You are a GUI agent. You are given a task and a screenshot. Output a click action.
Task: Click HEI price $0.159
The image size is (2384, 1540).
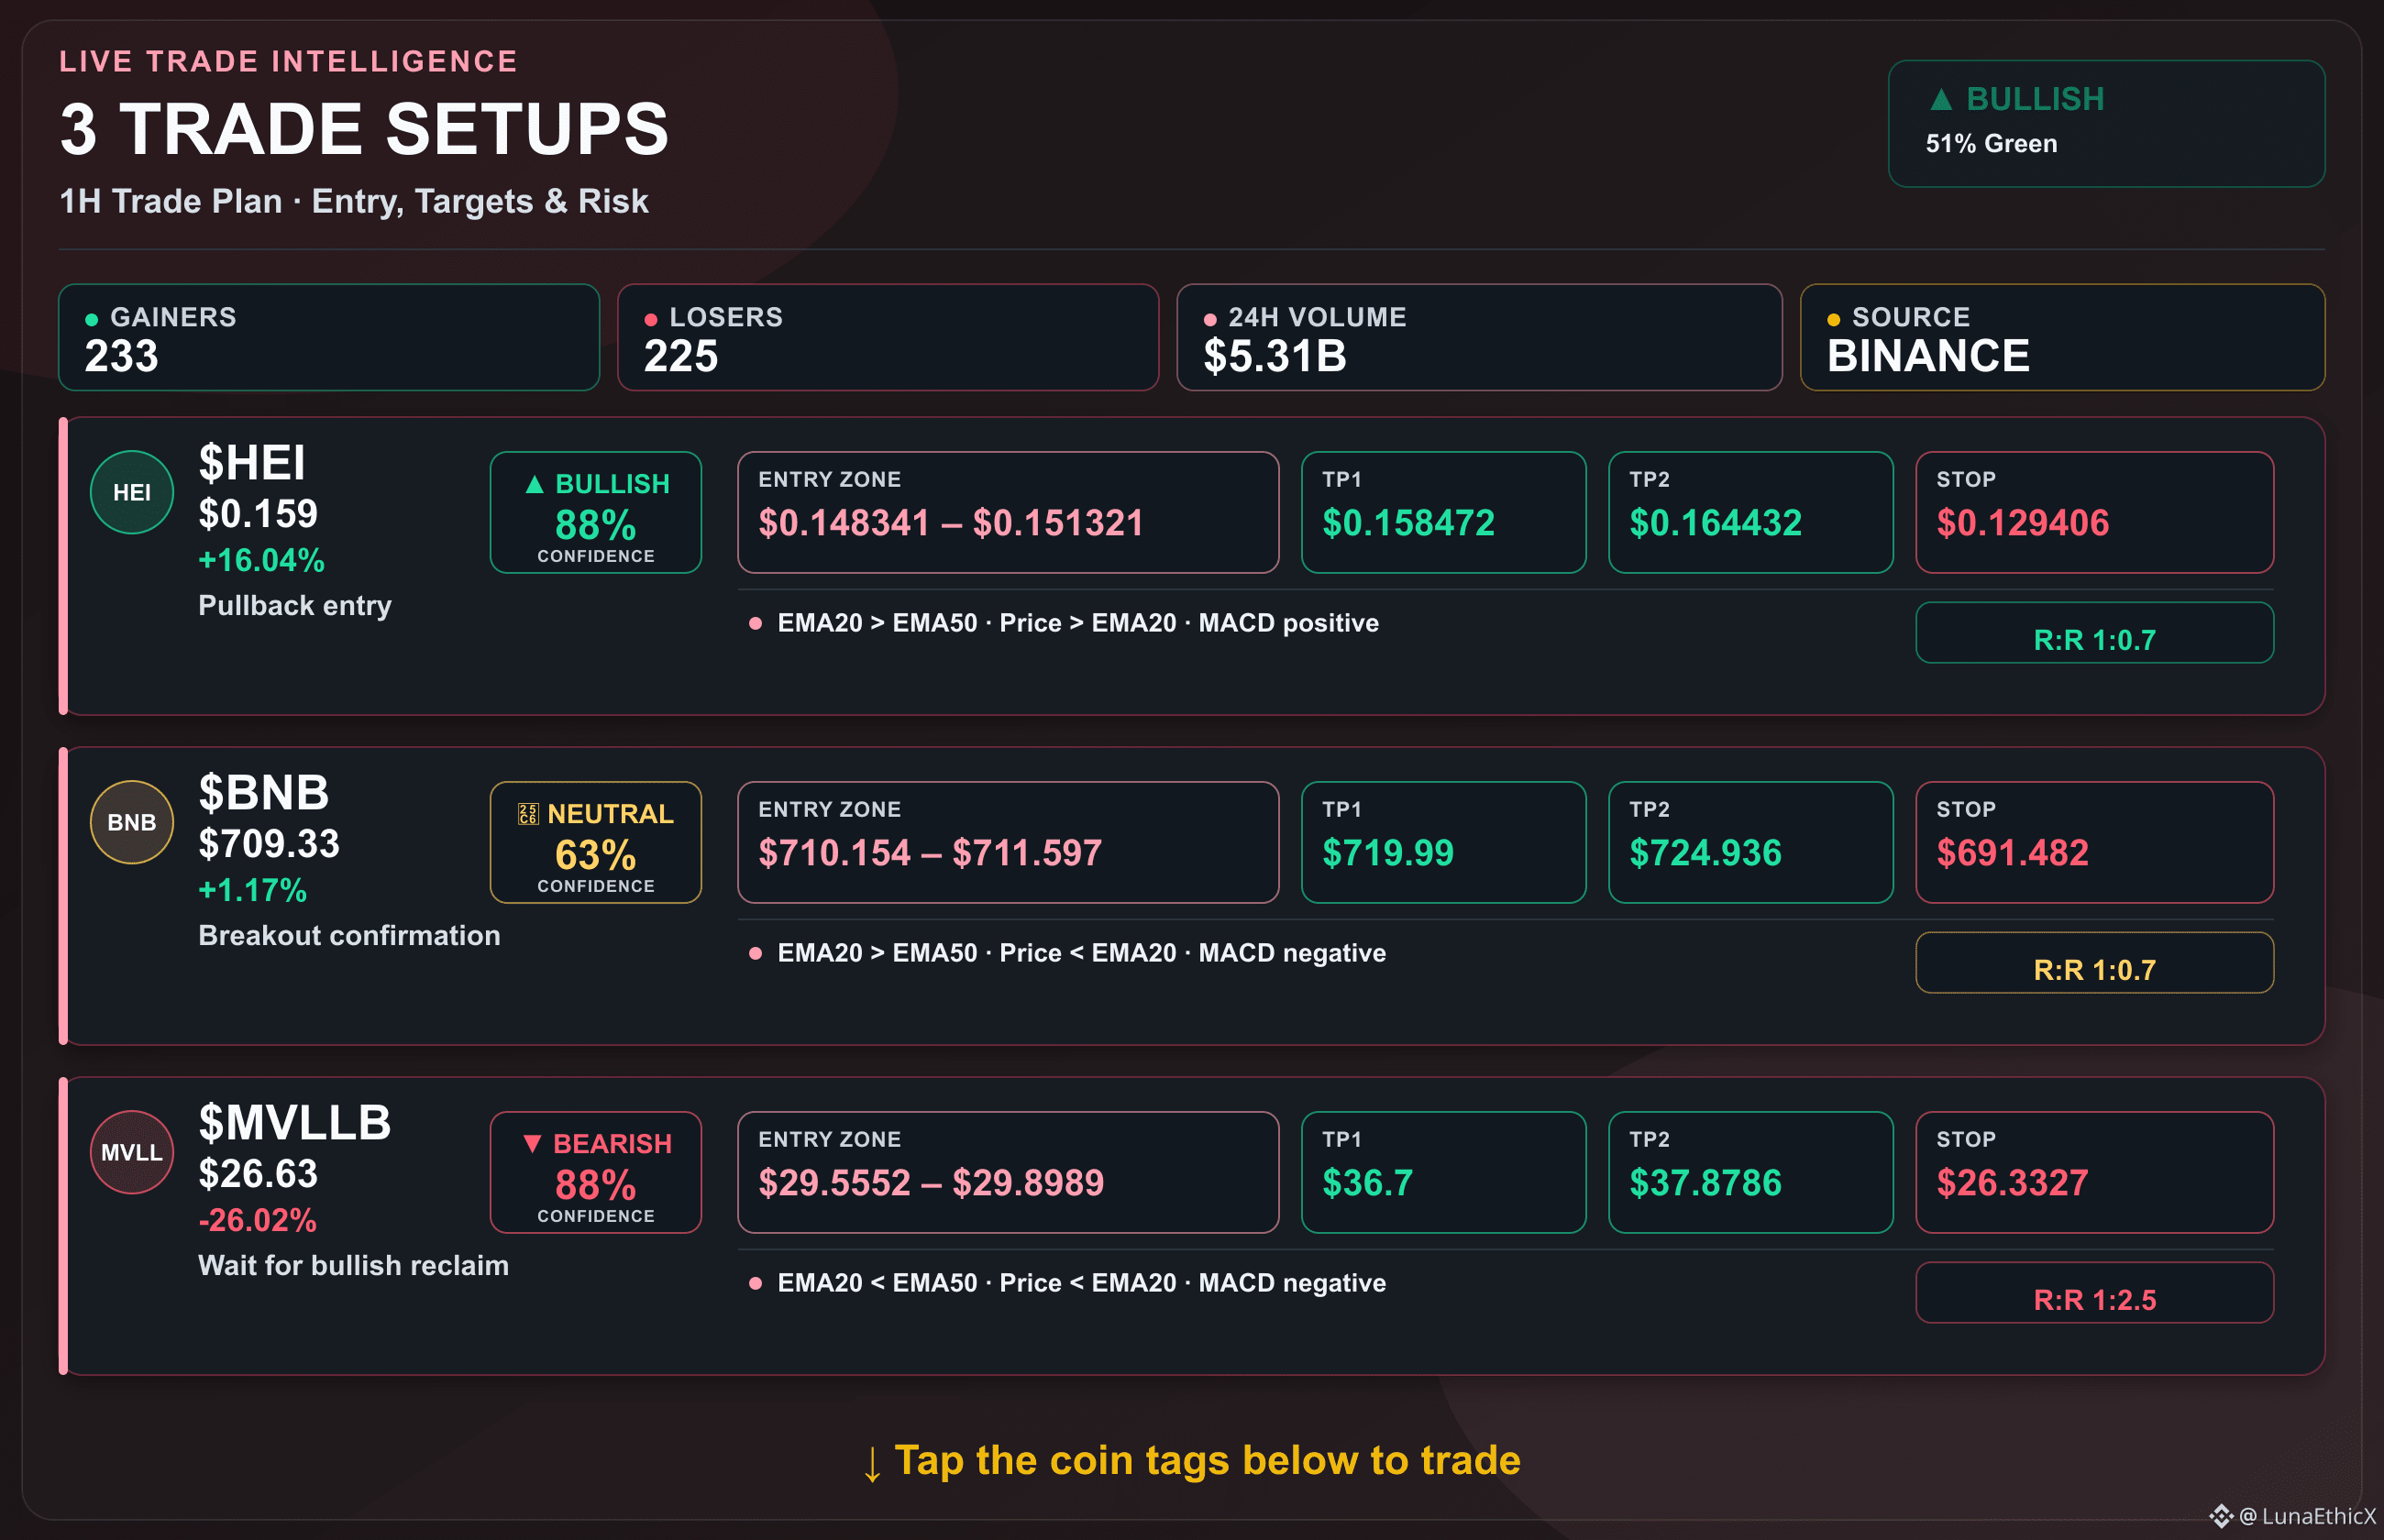pos(258,514)
